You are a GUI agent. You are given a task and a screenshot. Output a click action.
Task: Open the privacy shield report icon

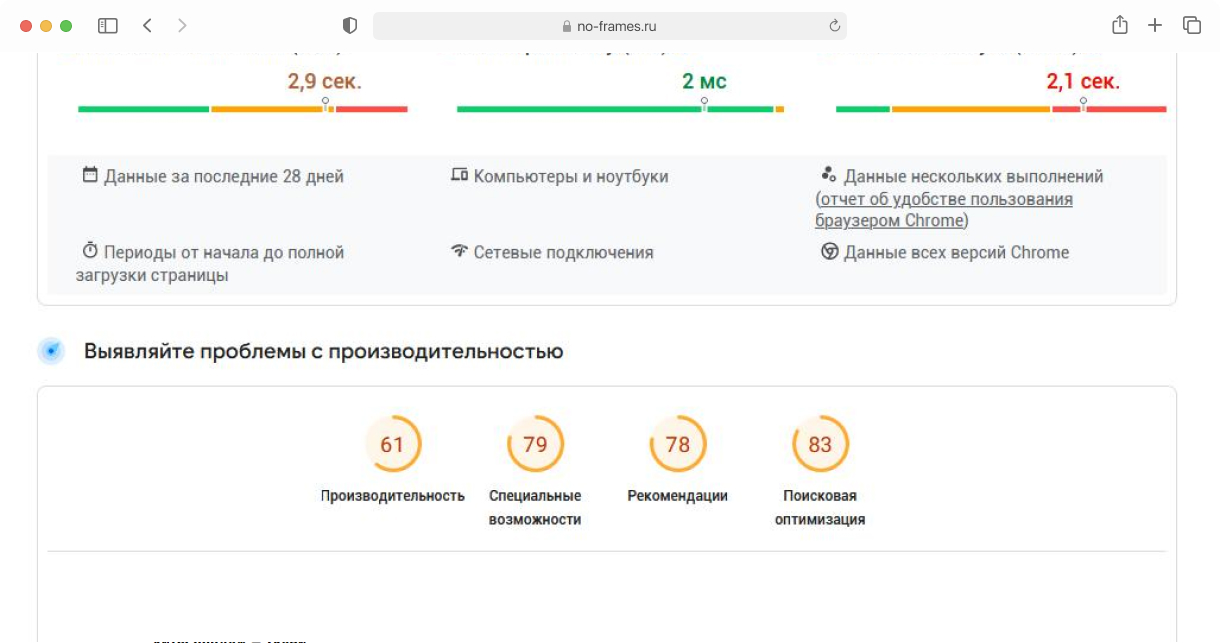(x=350, y=26)
